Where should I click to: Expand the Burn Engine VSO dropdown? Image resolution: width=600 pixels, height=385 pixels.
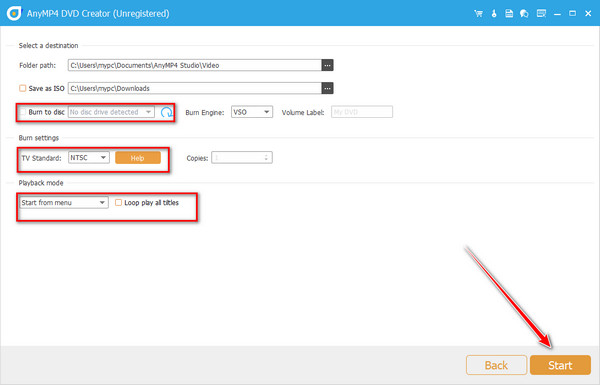tap(252, 112)
